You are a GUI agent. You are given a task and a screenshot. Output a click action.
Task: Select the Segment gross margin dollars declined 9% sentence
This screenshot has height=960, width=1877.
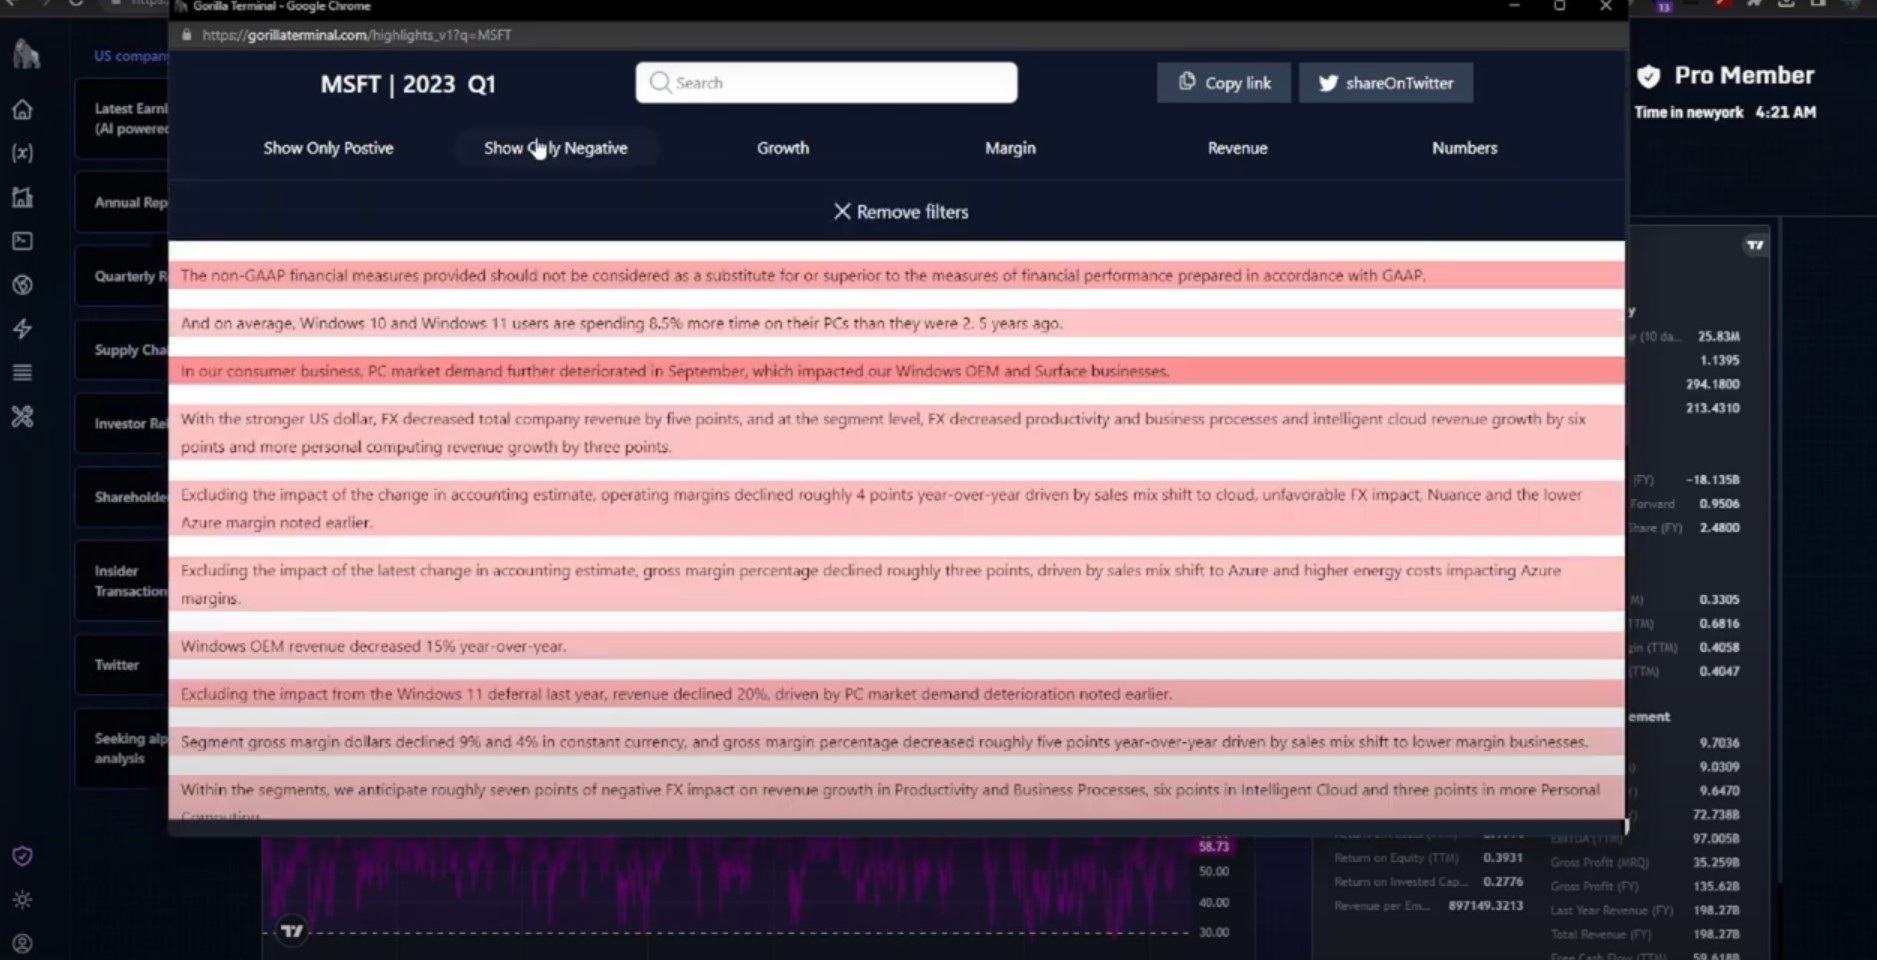pos(897,742)
